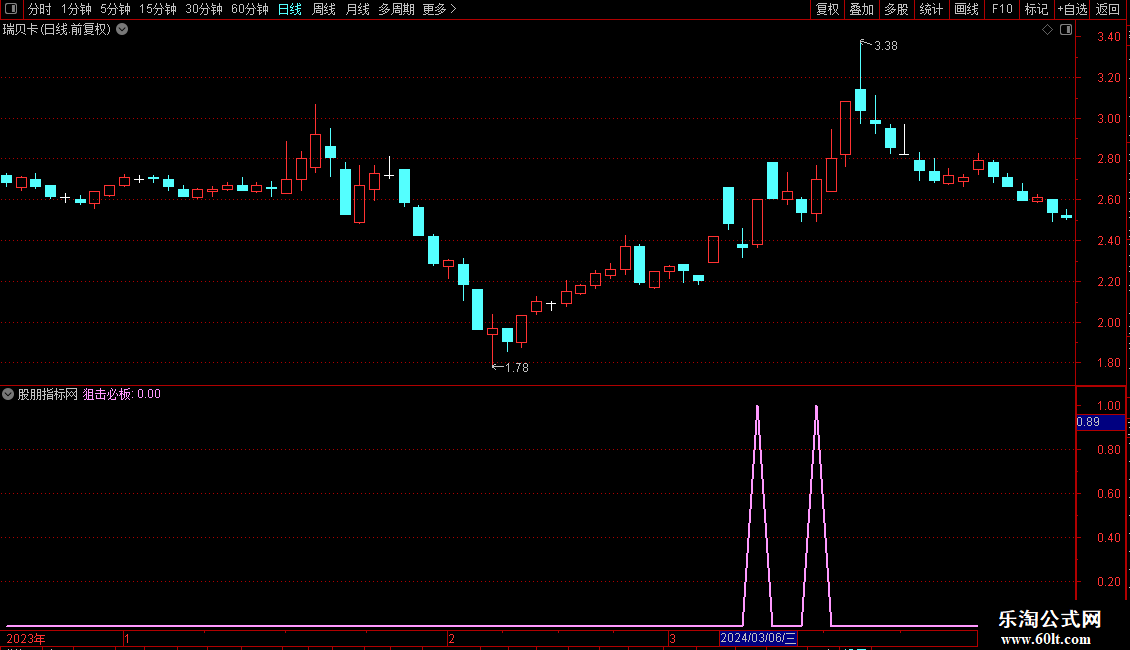This screenshot has width=1130, height=650.
Task: Activate 画线 drawing tools
Action: [966, 9]
